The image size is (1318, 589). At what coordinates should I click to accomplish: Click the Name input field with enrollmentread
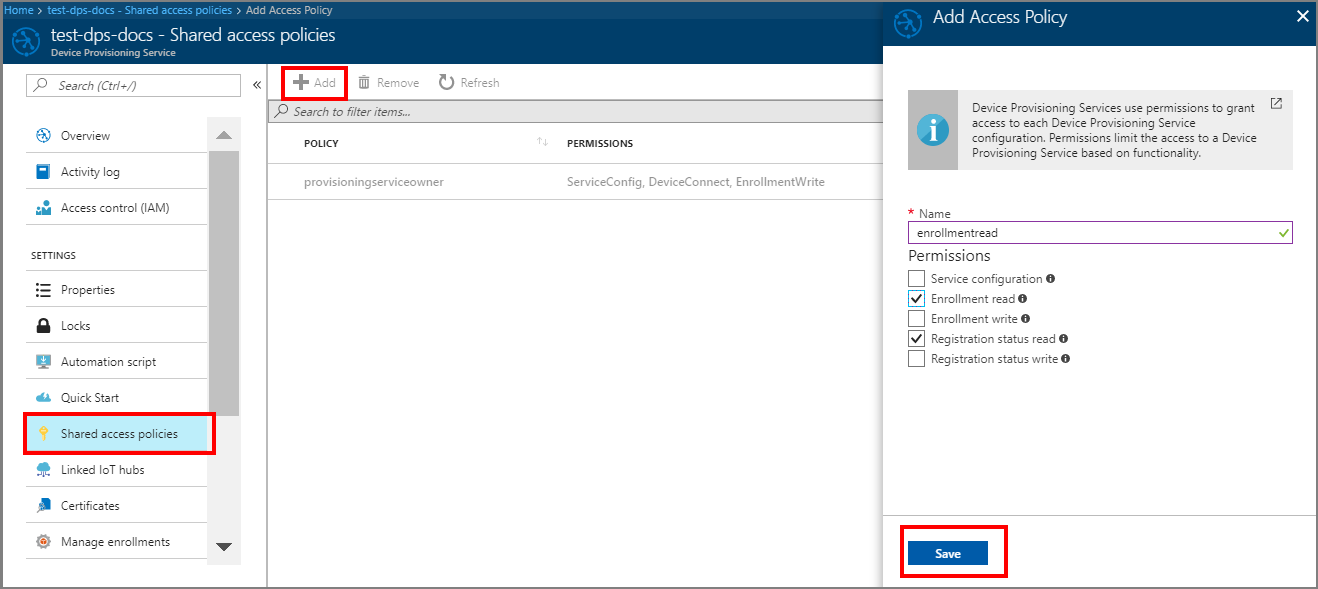(x=1100, y=233)
